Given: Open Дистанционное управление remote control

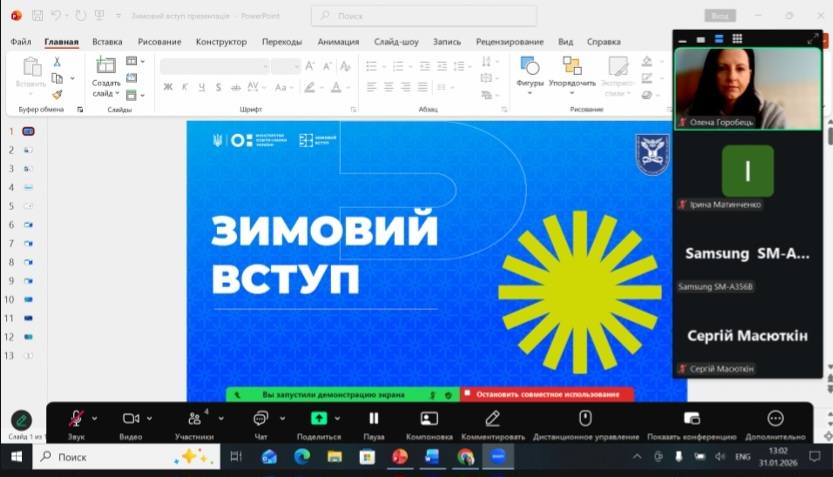Looking at the screenshot, I should point(585,418).
